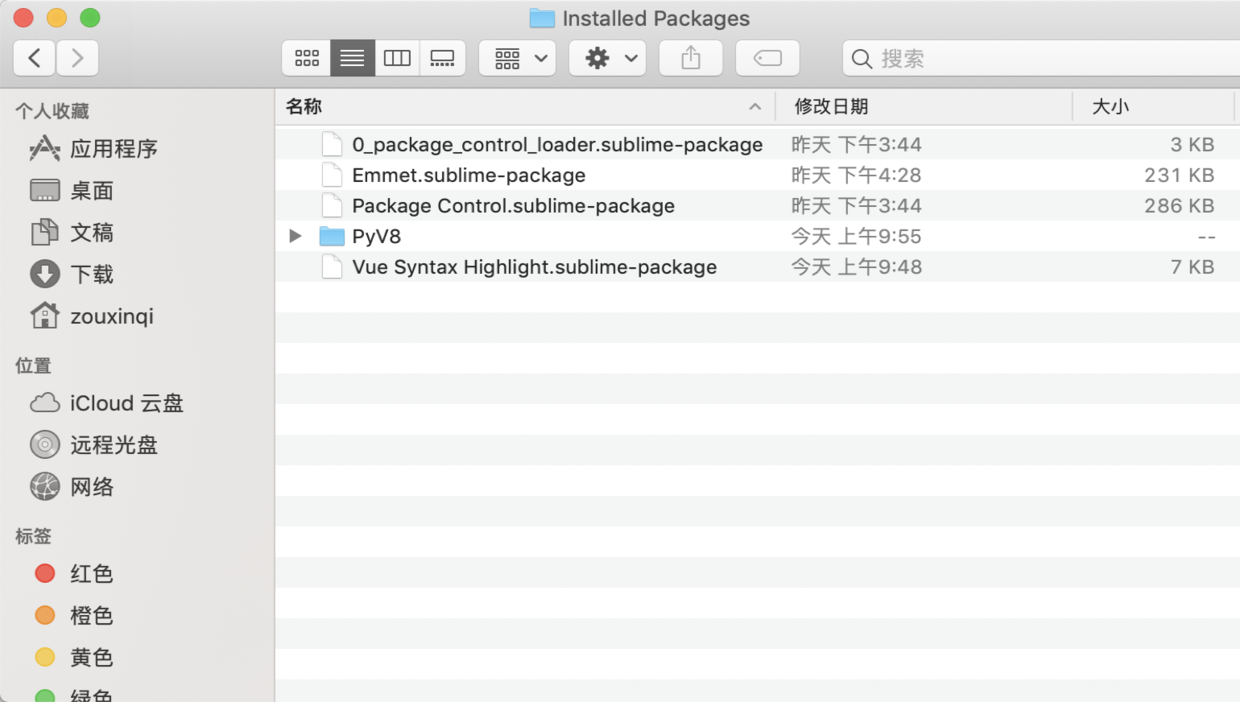This screenshot has height=702, width=1240.
Task: Open 远程光盘 in the sidebar
Action: 114,446
